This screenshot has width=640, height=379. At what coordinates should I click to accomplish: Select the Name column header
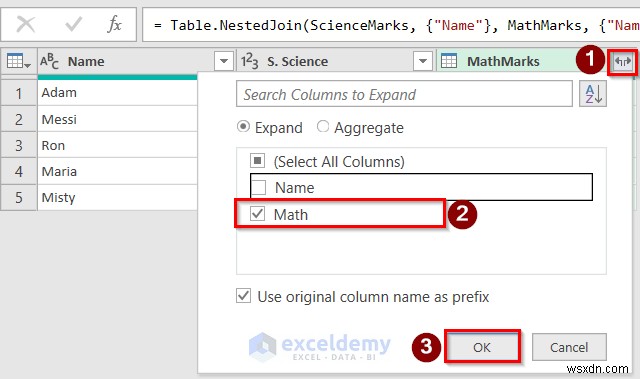point(86,62)
